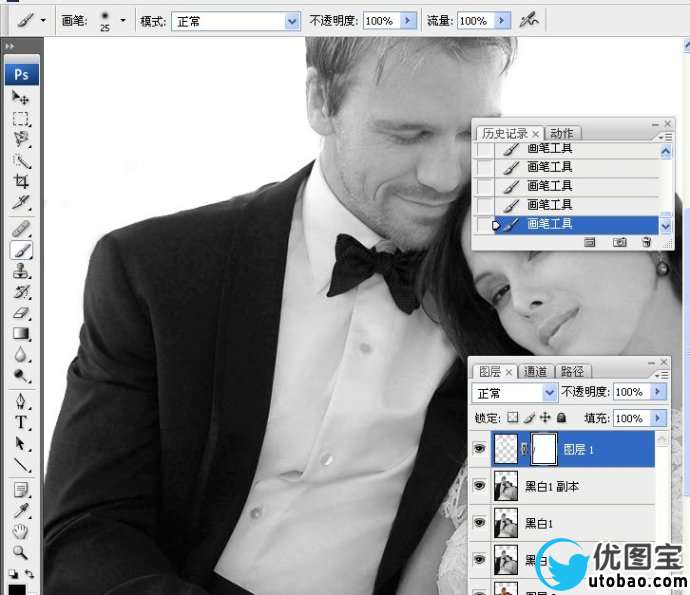Select the Blur tool
690x595 pixels.
[20, 355]
